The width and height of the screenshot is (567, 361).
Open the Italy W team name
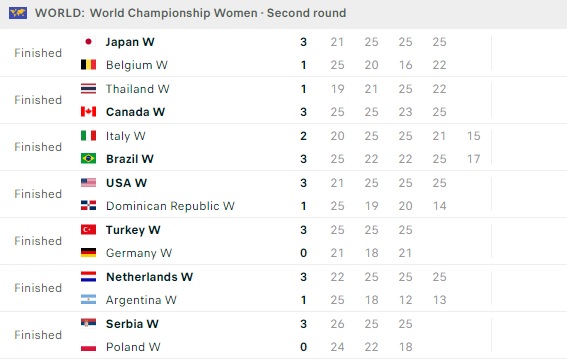click(x=125, y=136)
